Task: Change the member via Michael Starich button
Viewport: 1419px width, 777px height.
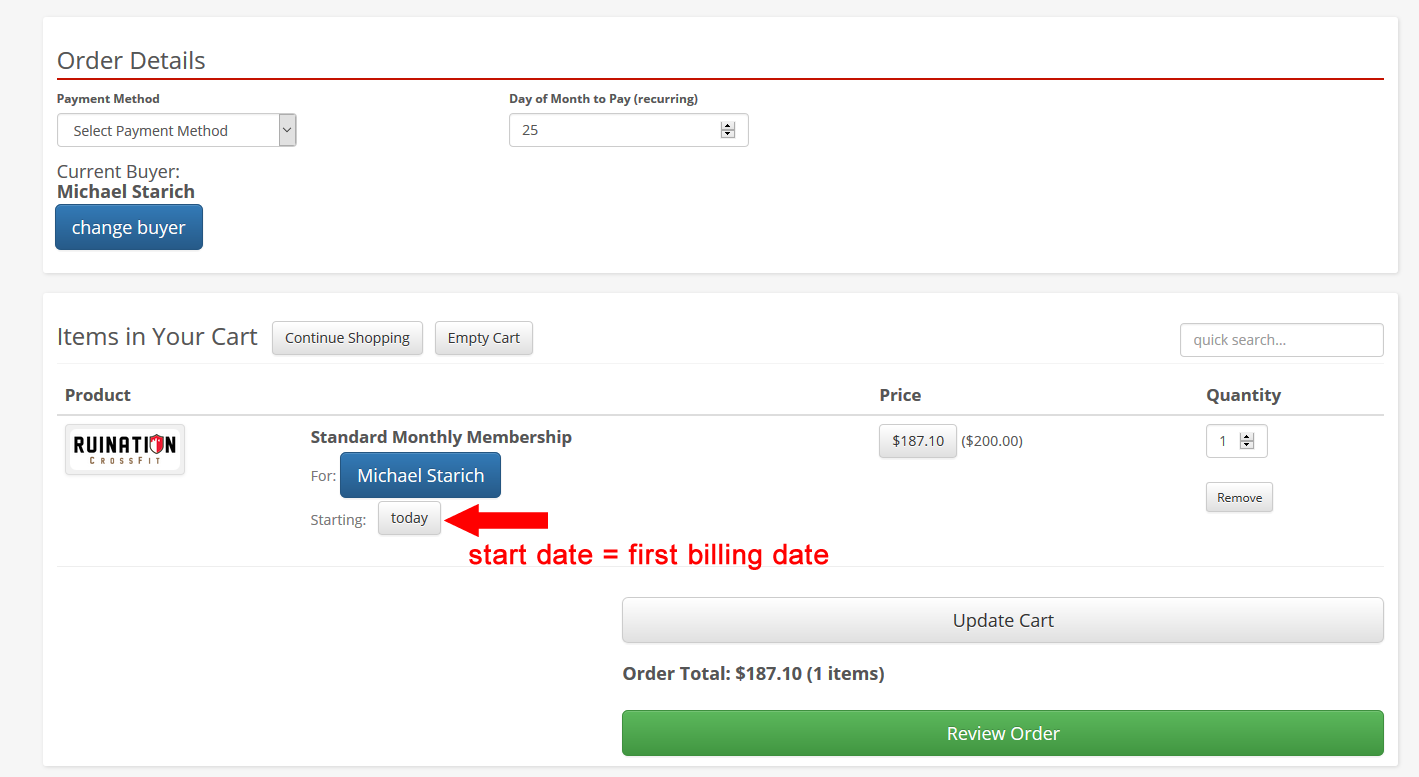Action: [420, 475]
